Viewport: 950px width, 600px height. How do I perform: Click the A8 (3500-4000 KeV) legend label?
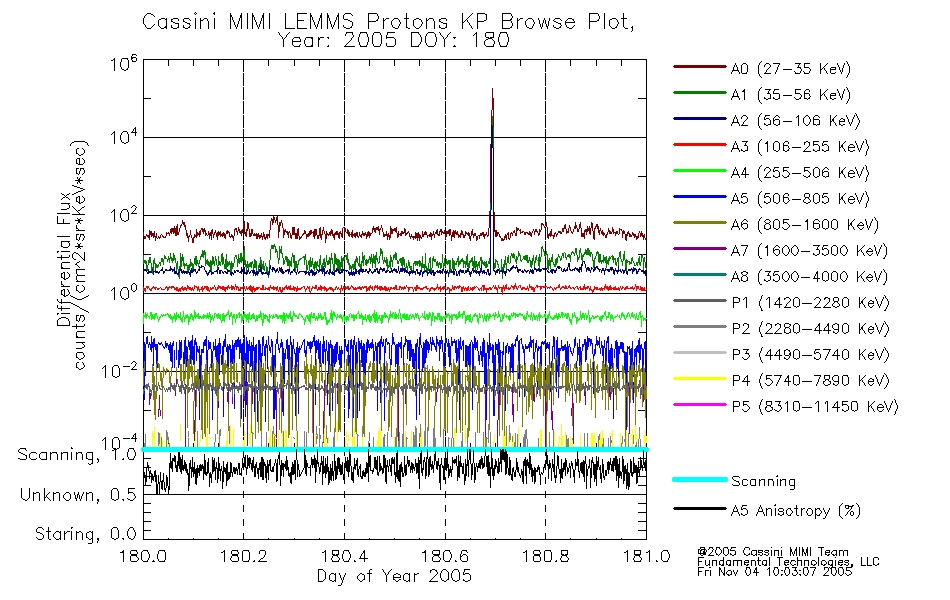click(809, 277)
